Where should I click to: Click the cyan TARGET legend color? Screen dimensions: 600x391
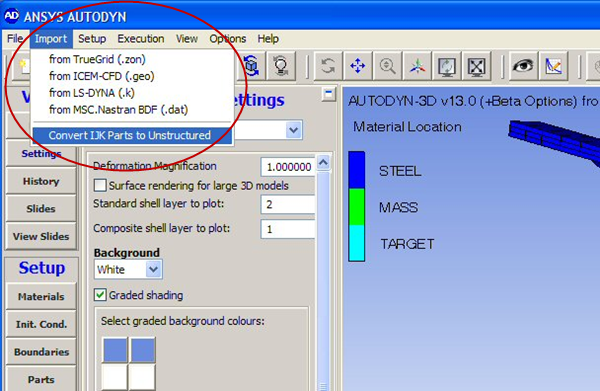coord(357,243)
